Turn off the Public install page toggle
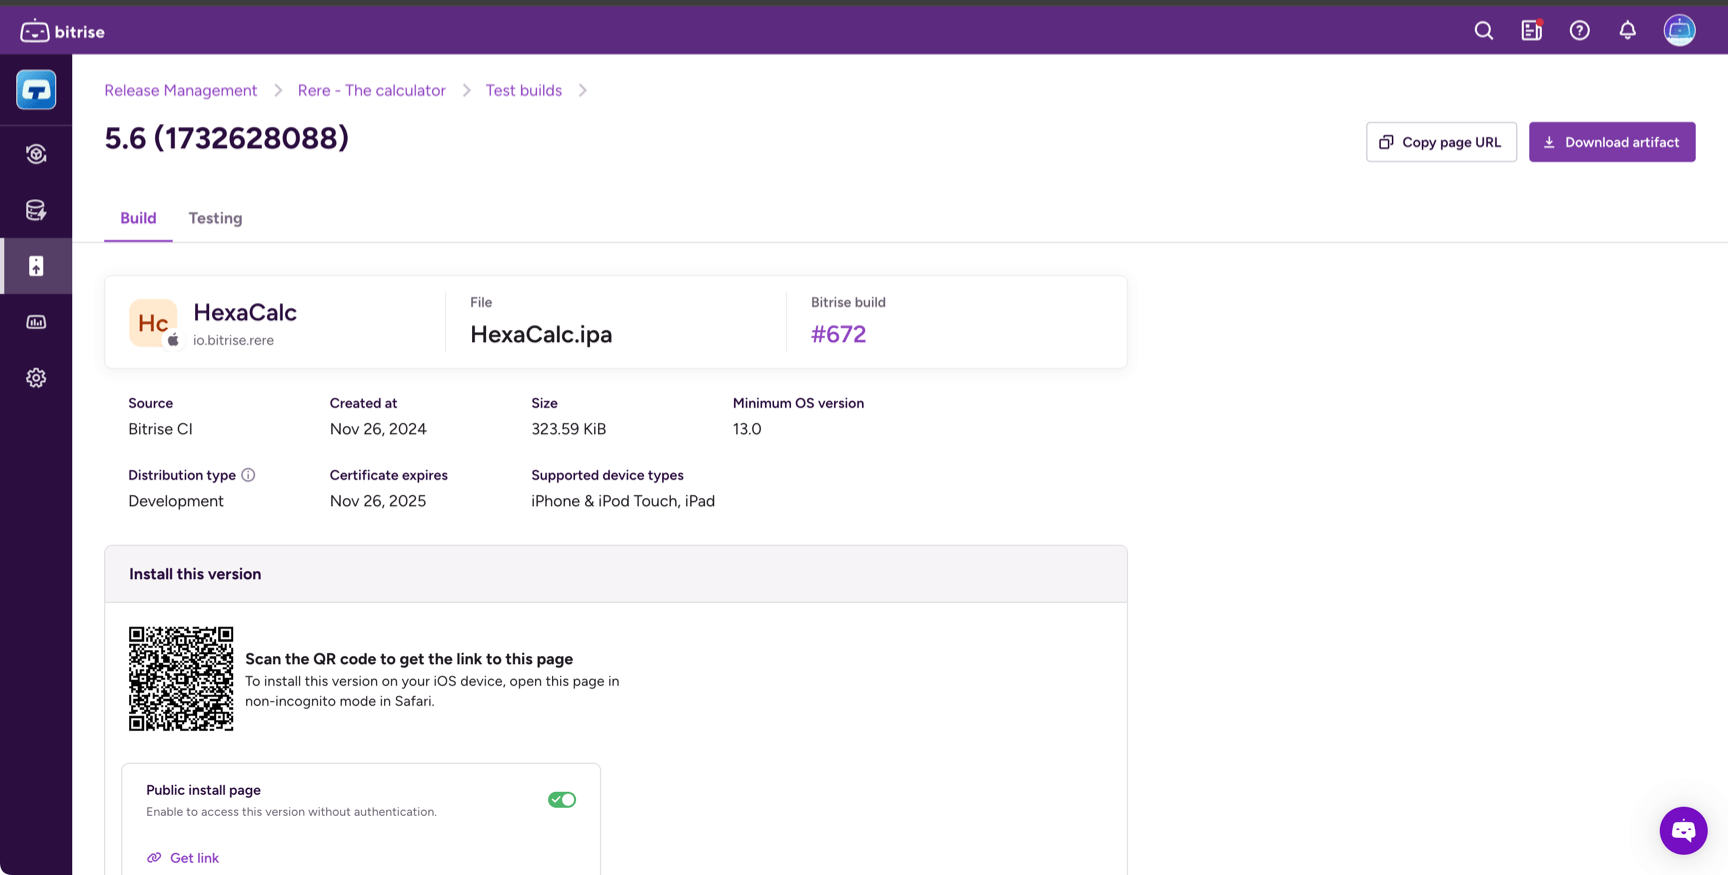This screenshot has width=1728, height=875. pyautogui.click(x=562, y=800)
